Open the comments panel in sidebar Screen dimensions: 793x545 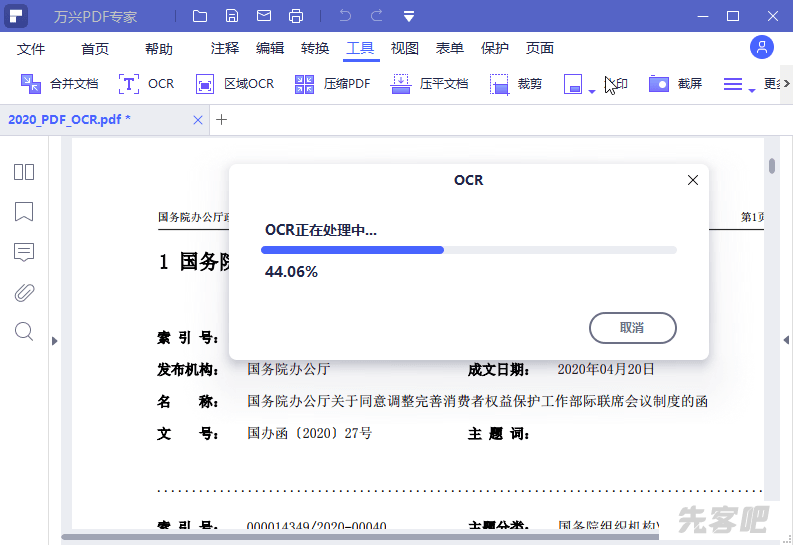[24, 252]
